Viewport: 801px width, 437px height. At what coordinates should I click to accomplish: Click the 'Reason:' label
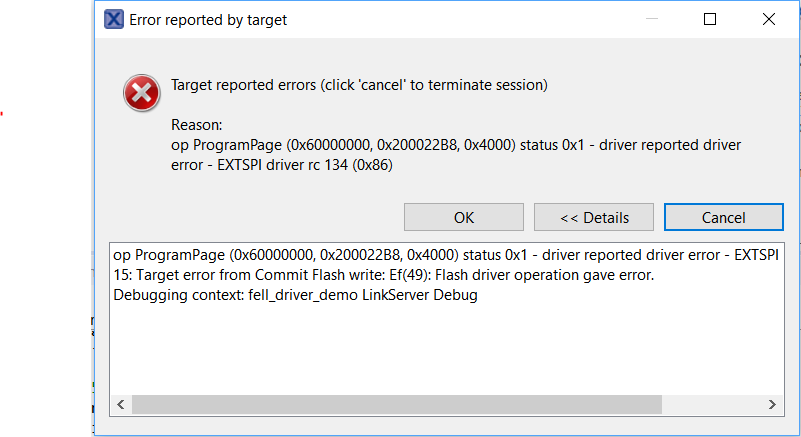coord(196,125)
